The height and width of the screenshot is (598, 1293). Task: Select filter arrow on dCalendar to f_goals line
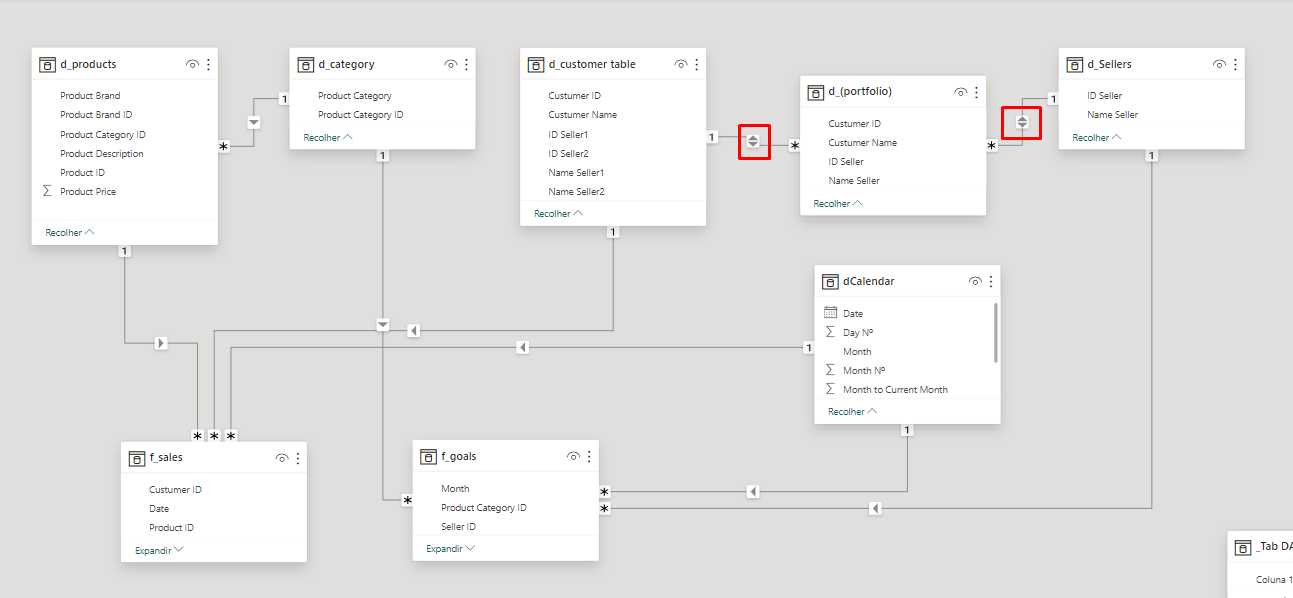click(753, 491)
